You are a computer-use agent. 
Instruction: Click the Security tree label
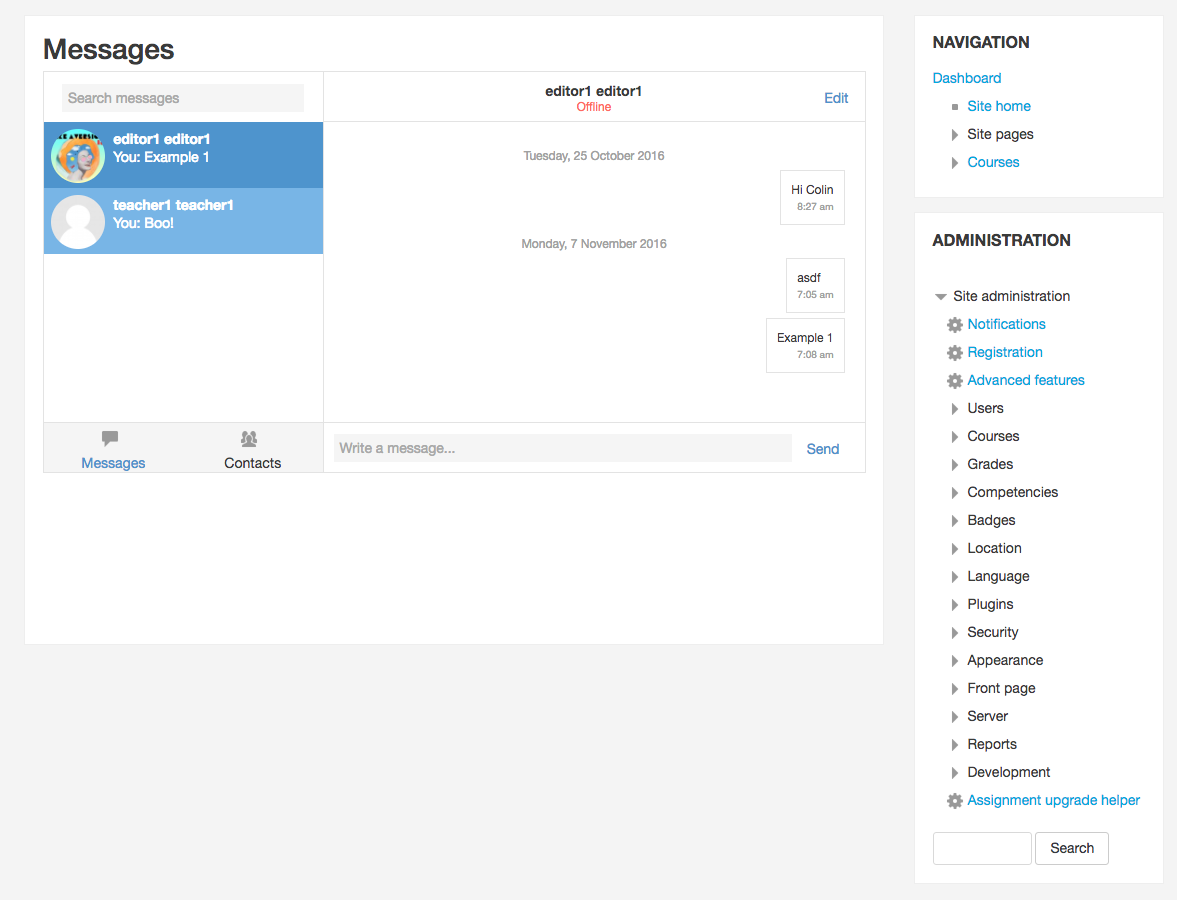992,632
